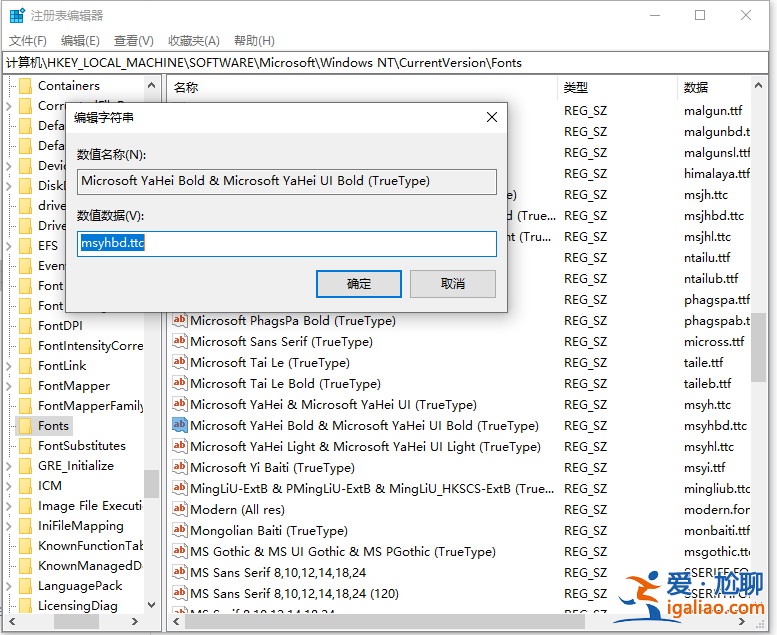This screenshot has height=635, width=777.
Task: Sort by the 名称 column header
Action: point(362,87)
